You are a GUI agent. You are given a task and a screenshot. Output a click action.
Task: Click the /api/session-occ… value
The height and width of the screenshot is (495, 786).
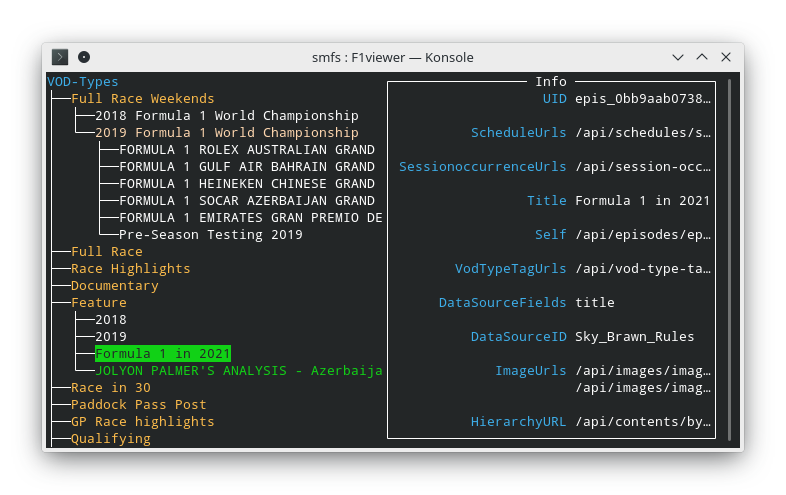pos(643,167)
